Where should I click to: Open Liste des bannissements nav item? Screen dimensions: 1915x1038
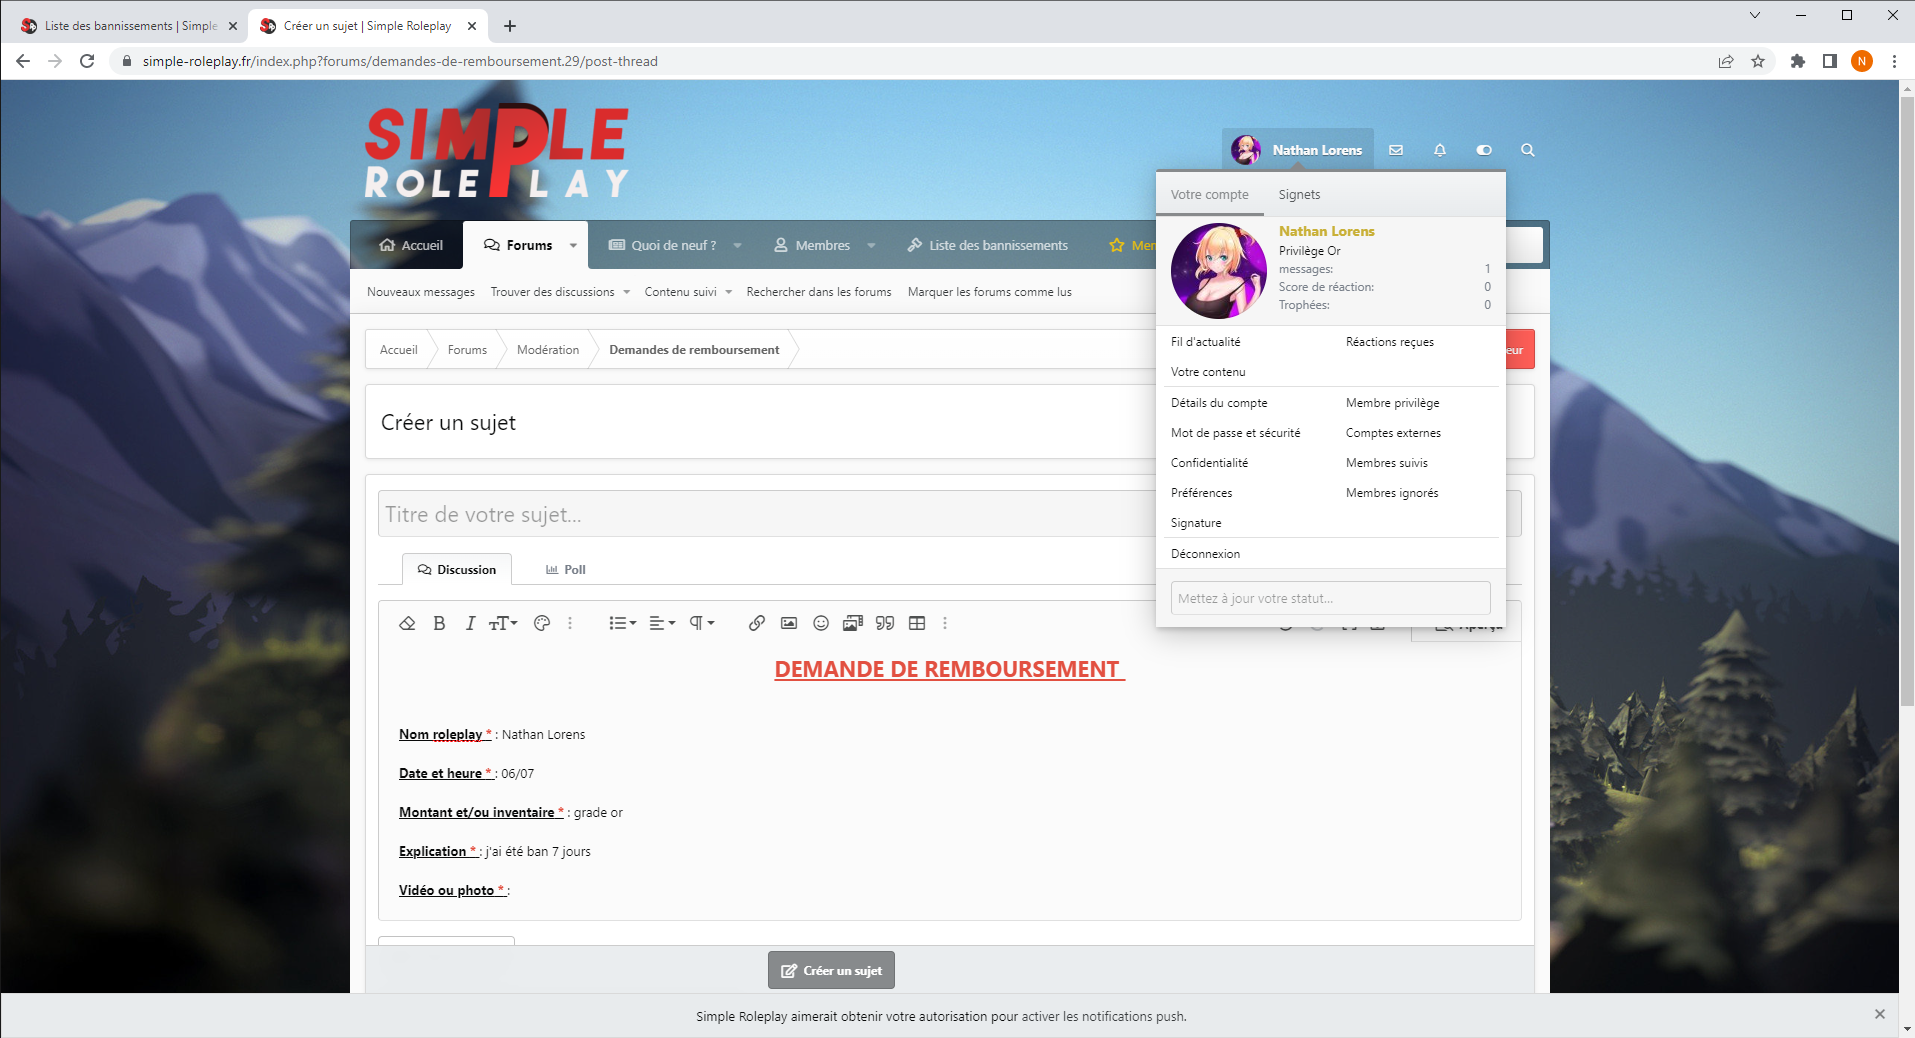(x=988, y=245)
